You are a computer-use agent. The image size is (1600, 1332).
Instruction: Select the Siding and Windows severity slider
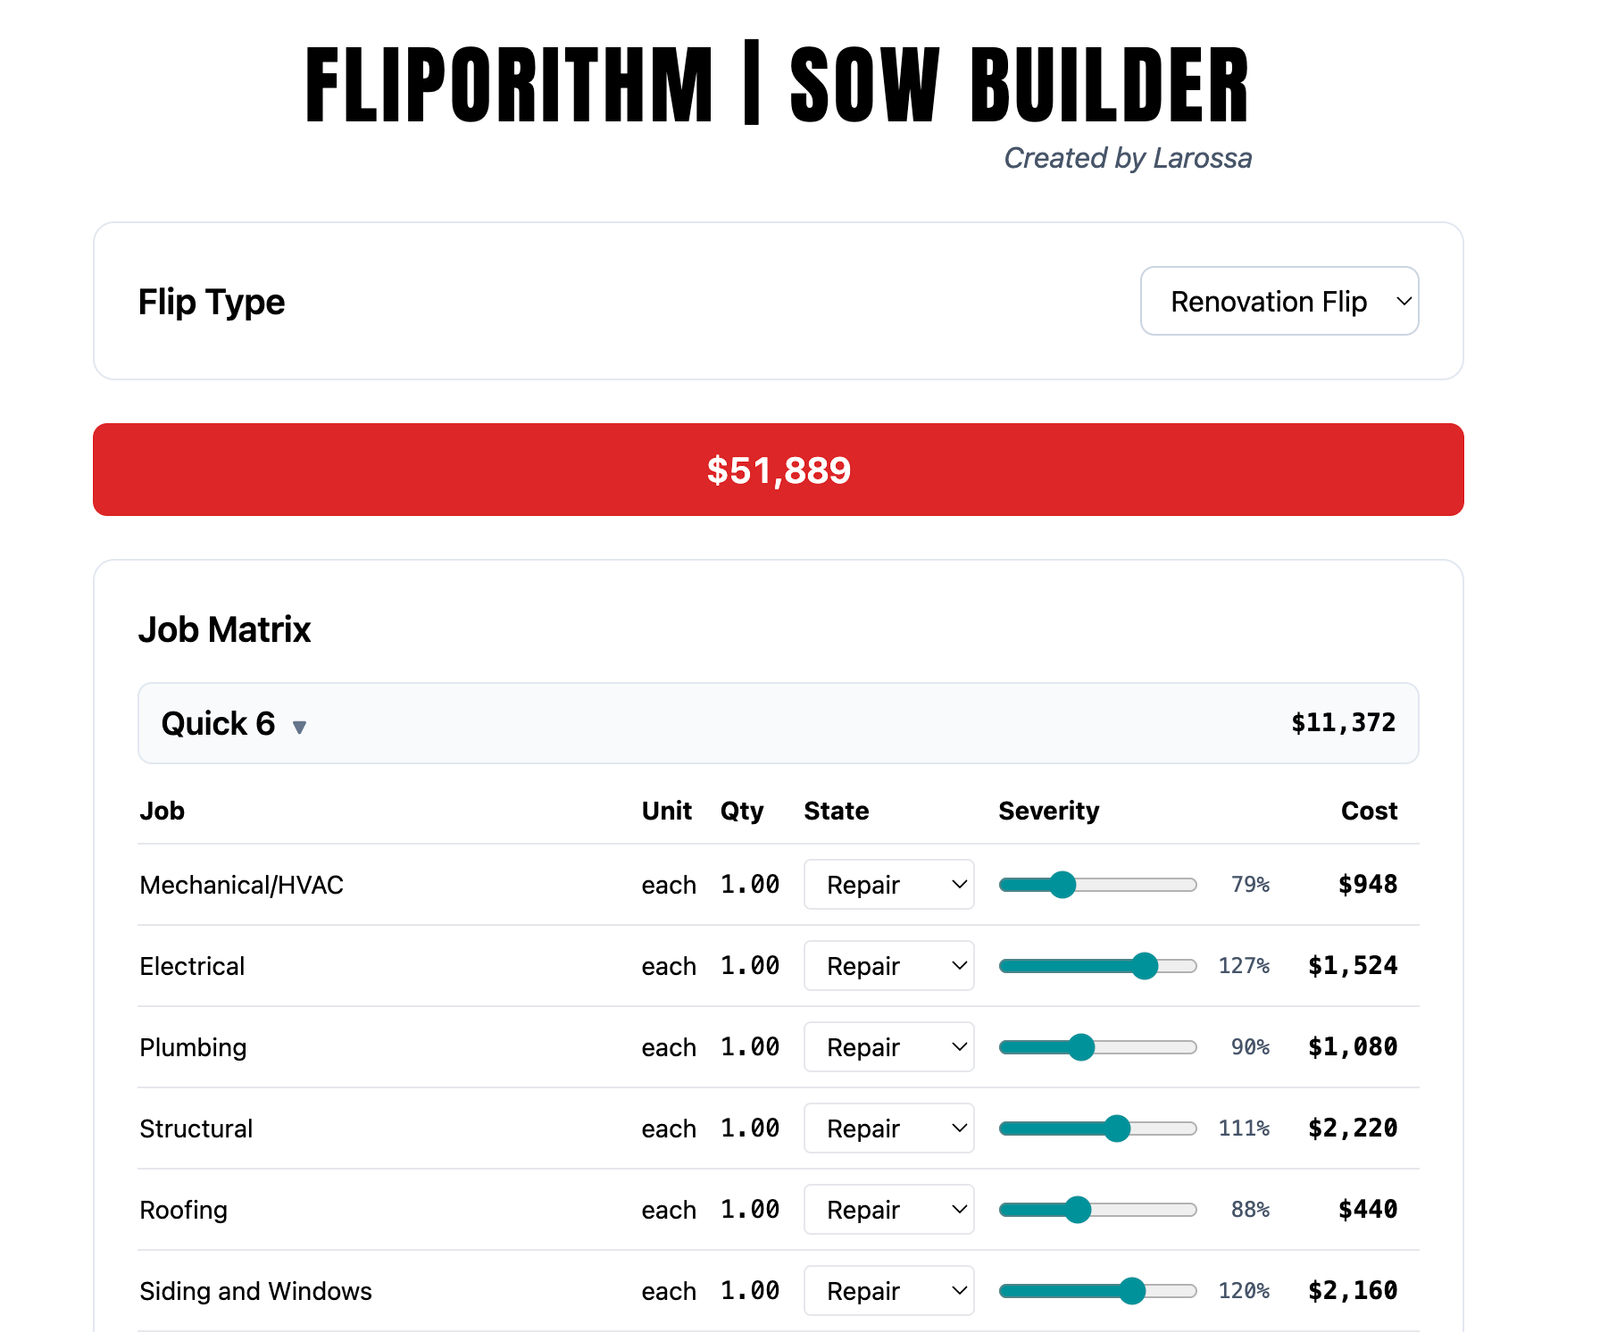[x=1131, y=1290]
